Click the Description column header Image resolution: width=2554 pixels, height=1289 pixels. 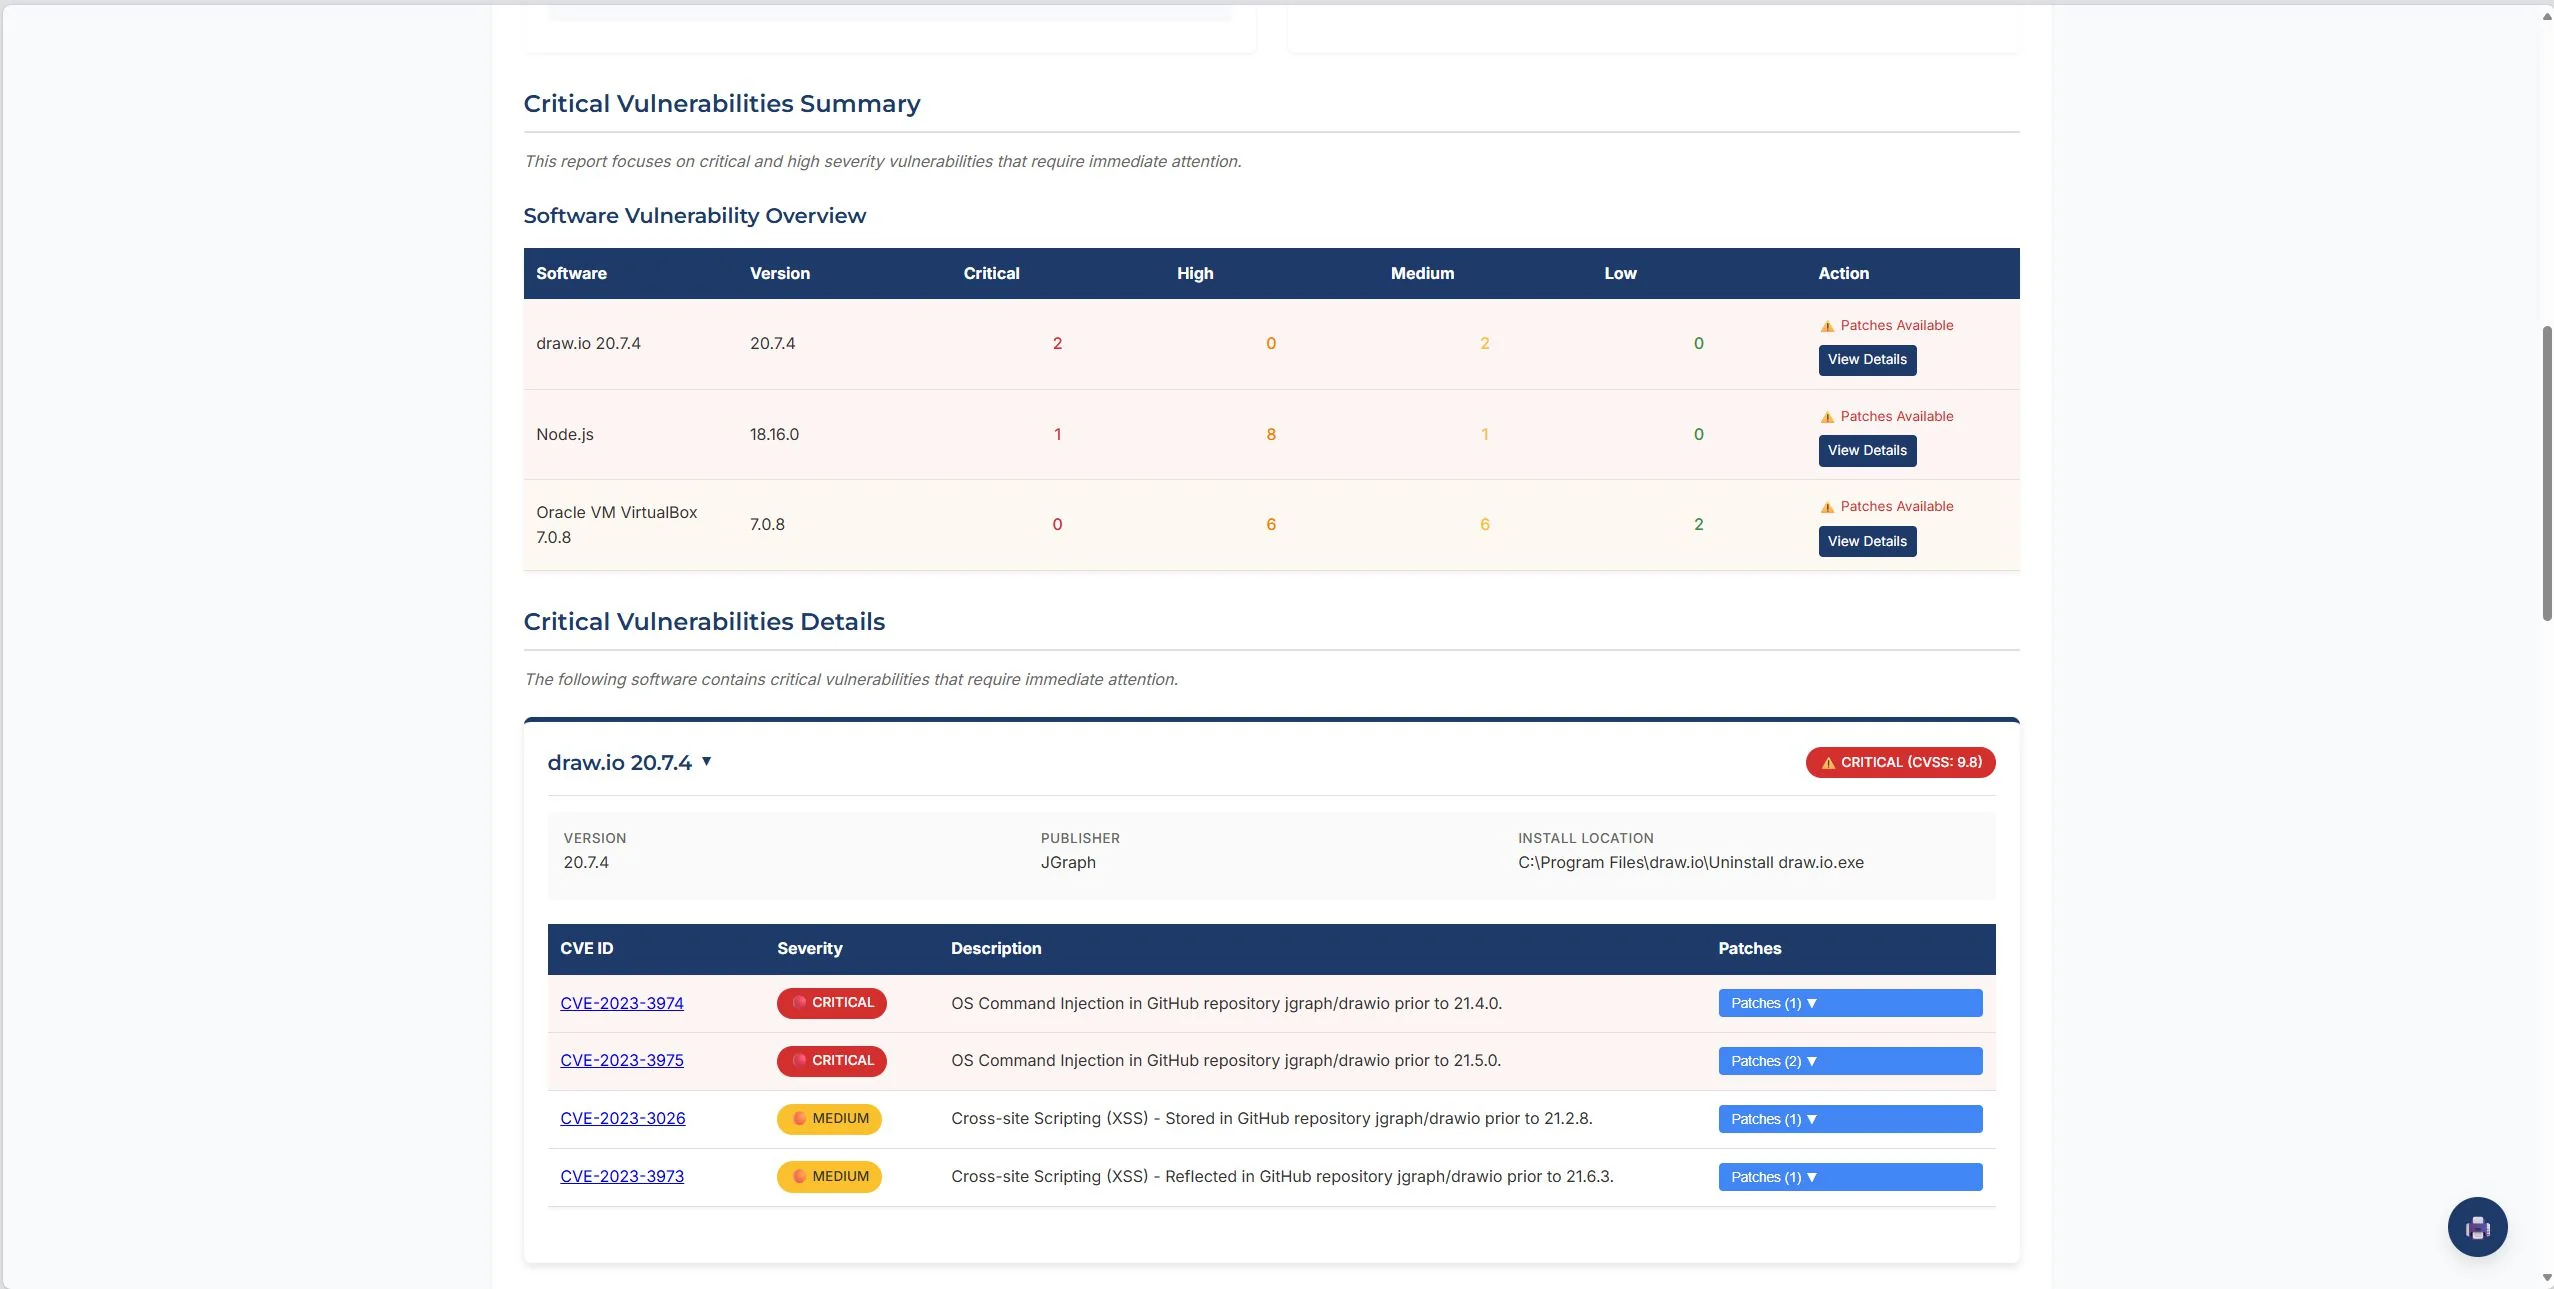(996, 948)
